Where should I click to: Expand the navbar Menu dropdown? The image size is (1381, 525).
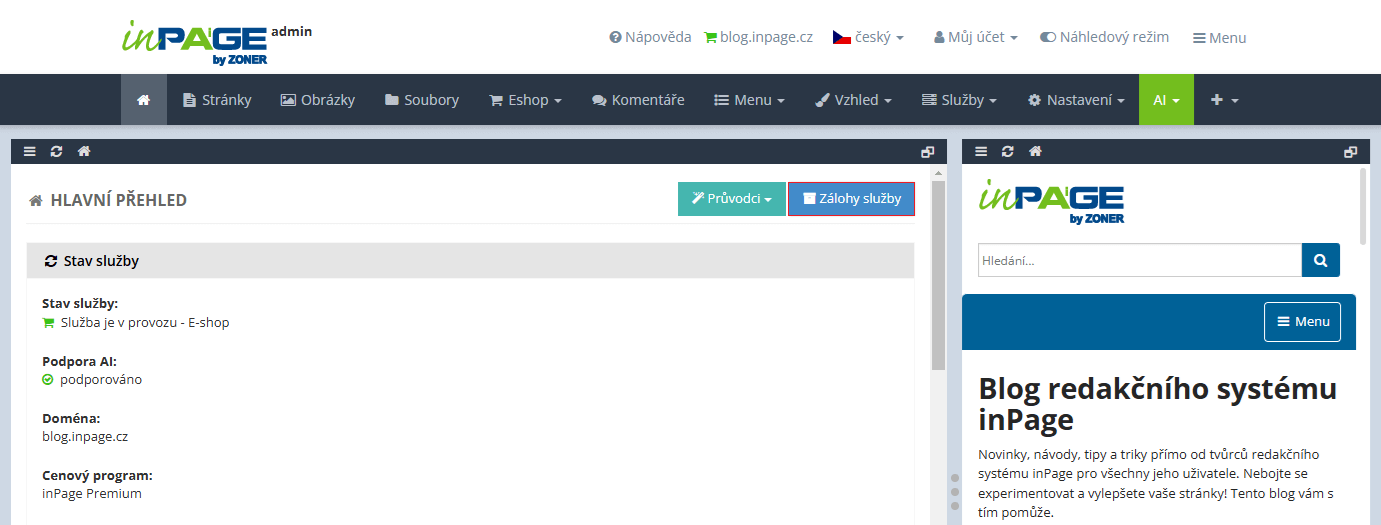[x=749, y=100]
